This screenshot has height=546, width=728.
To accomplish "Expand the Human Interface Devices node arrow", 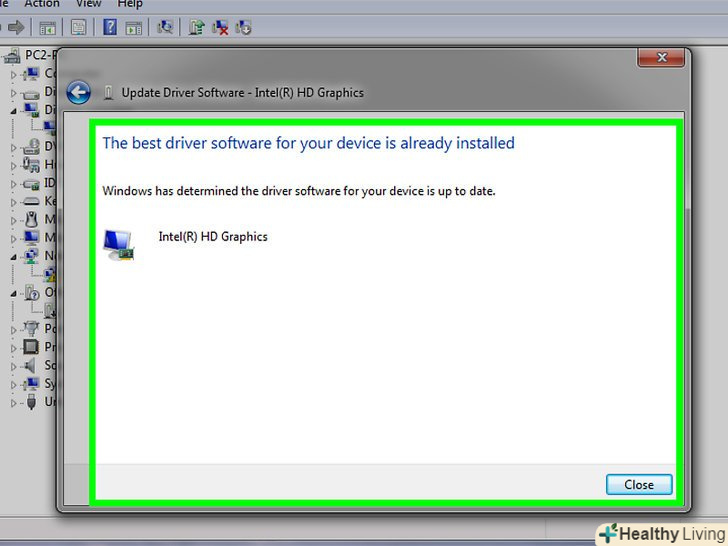I will [13, 166].
